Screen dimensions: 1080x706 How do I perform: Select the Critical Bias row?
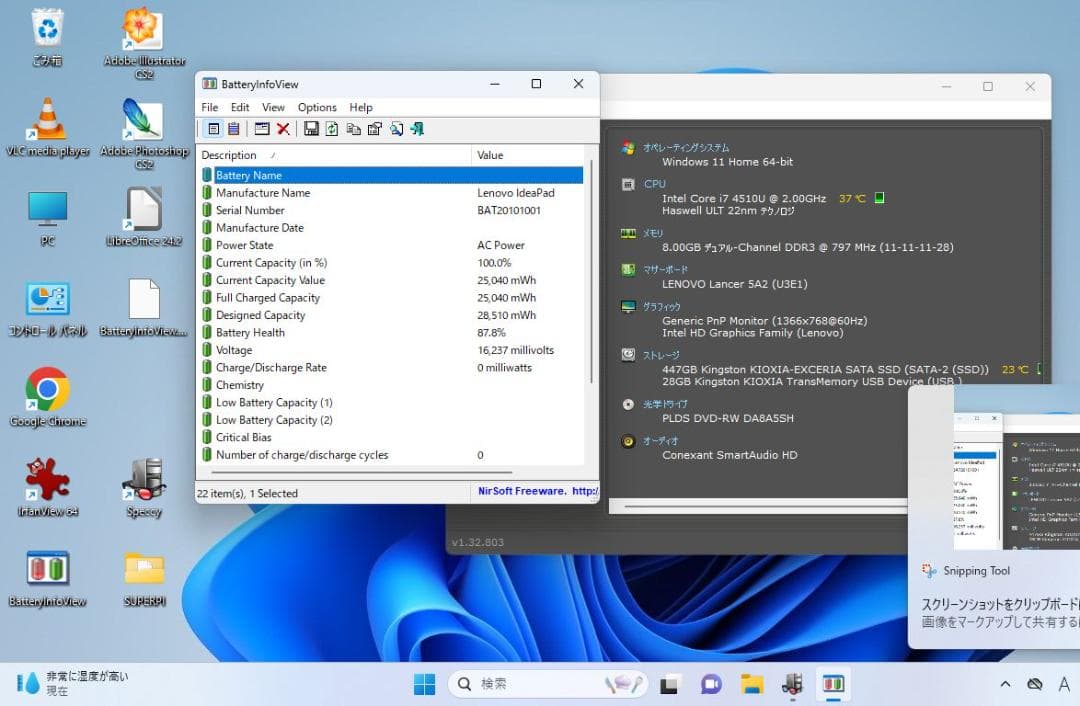coord(392,437)
